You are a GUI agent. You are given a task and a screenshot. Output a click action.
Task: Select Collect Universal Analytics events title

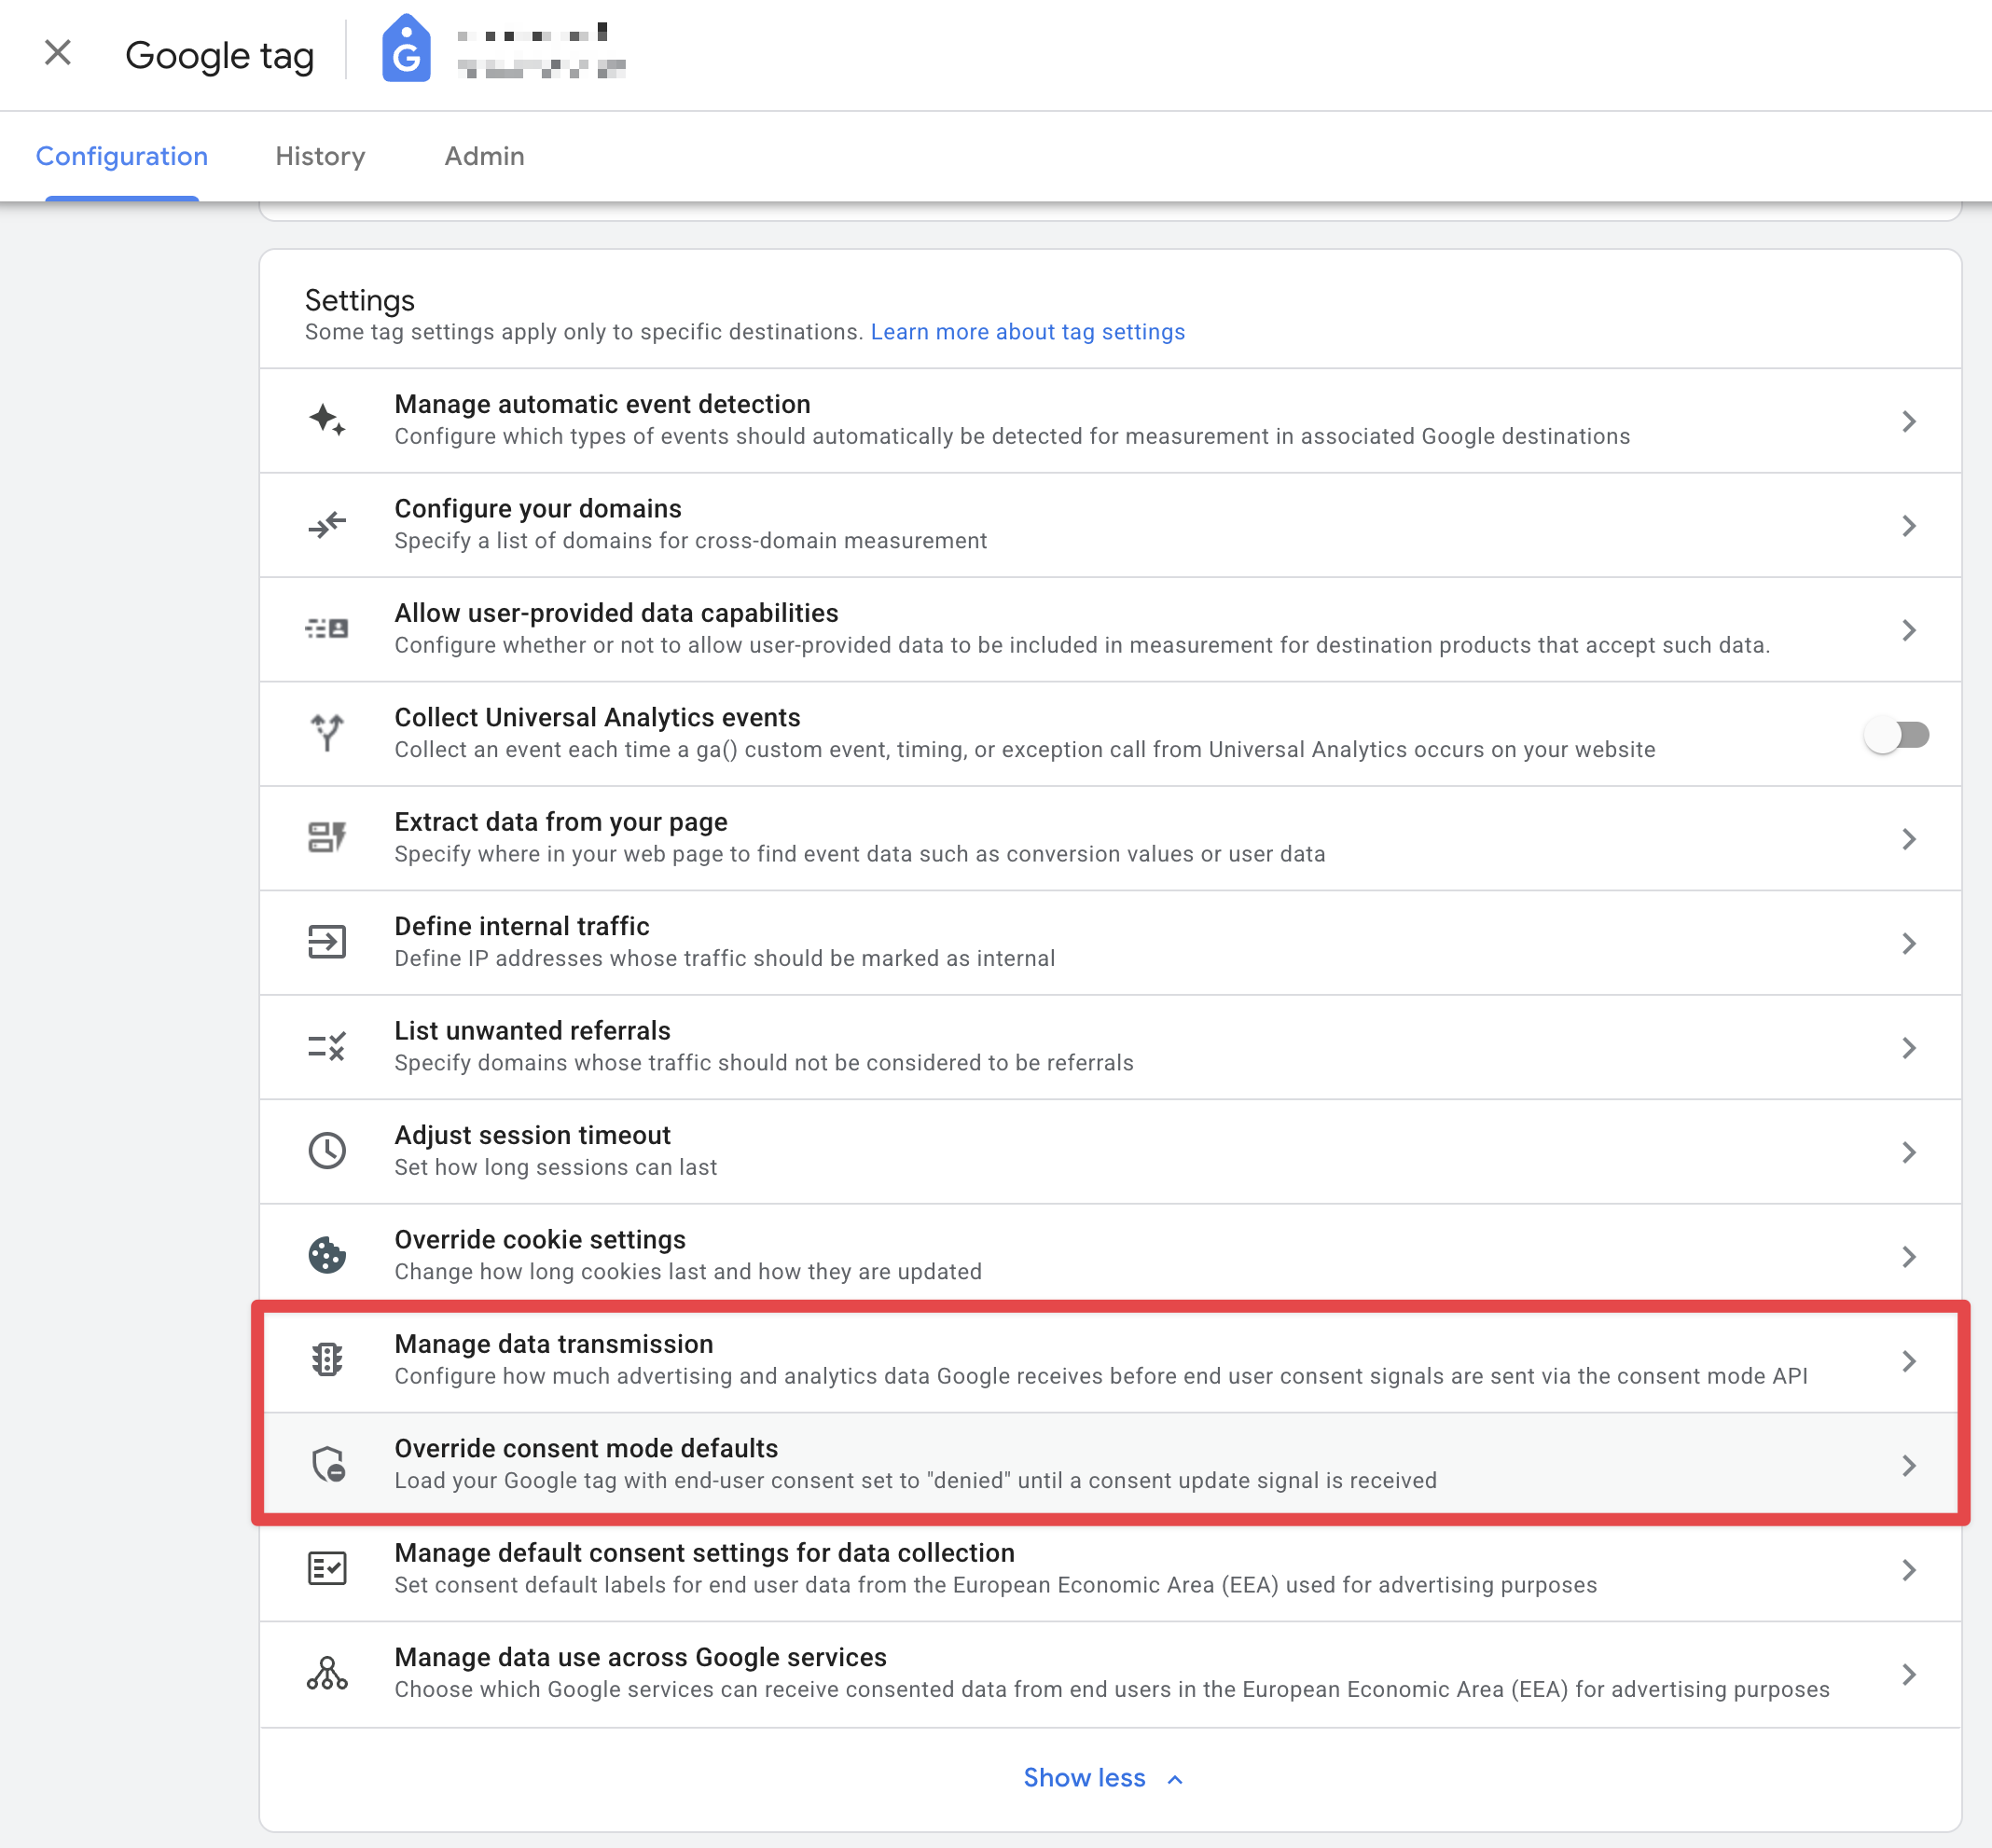click(597, 718)
